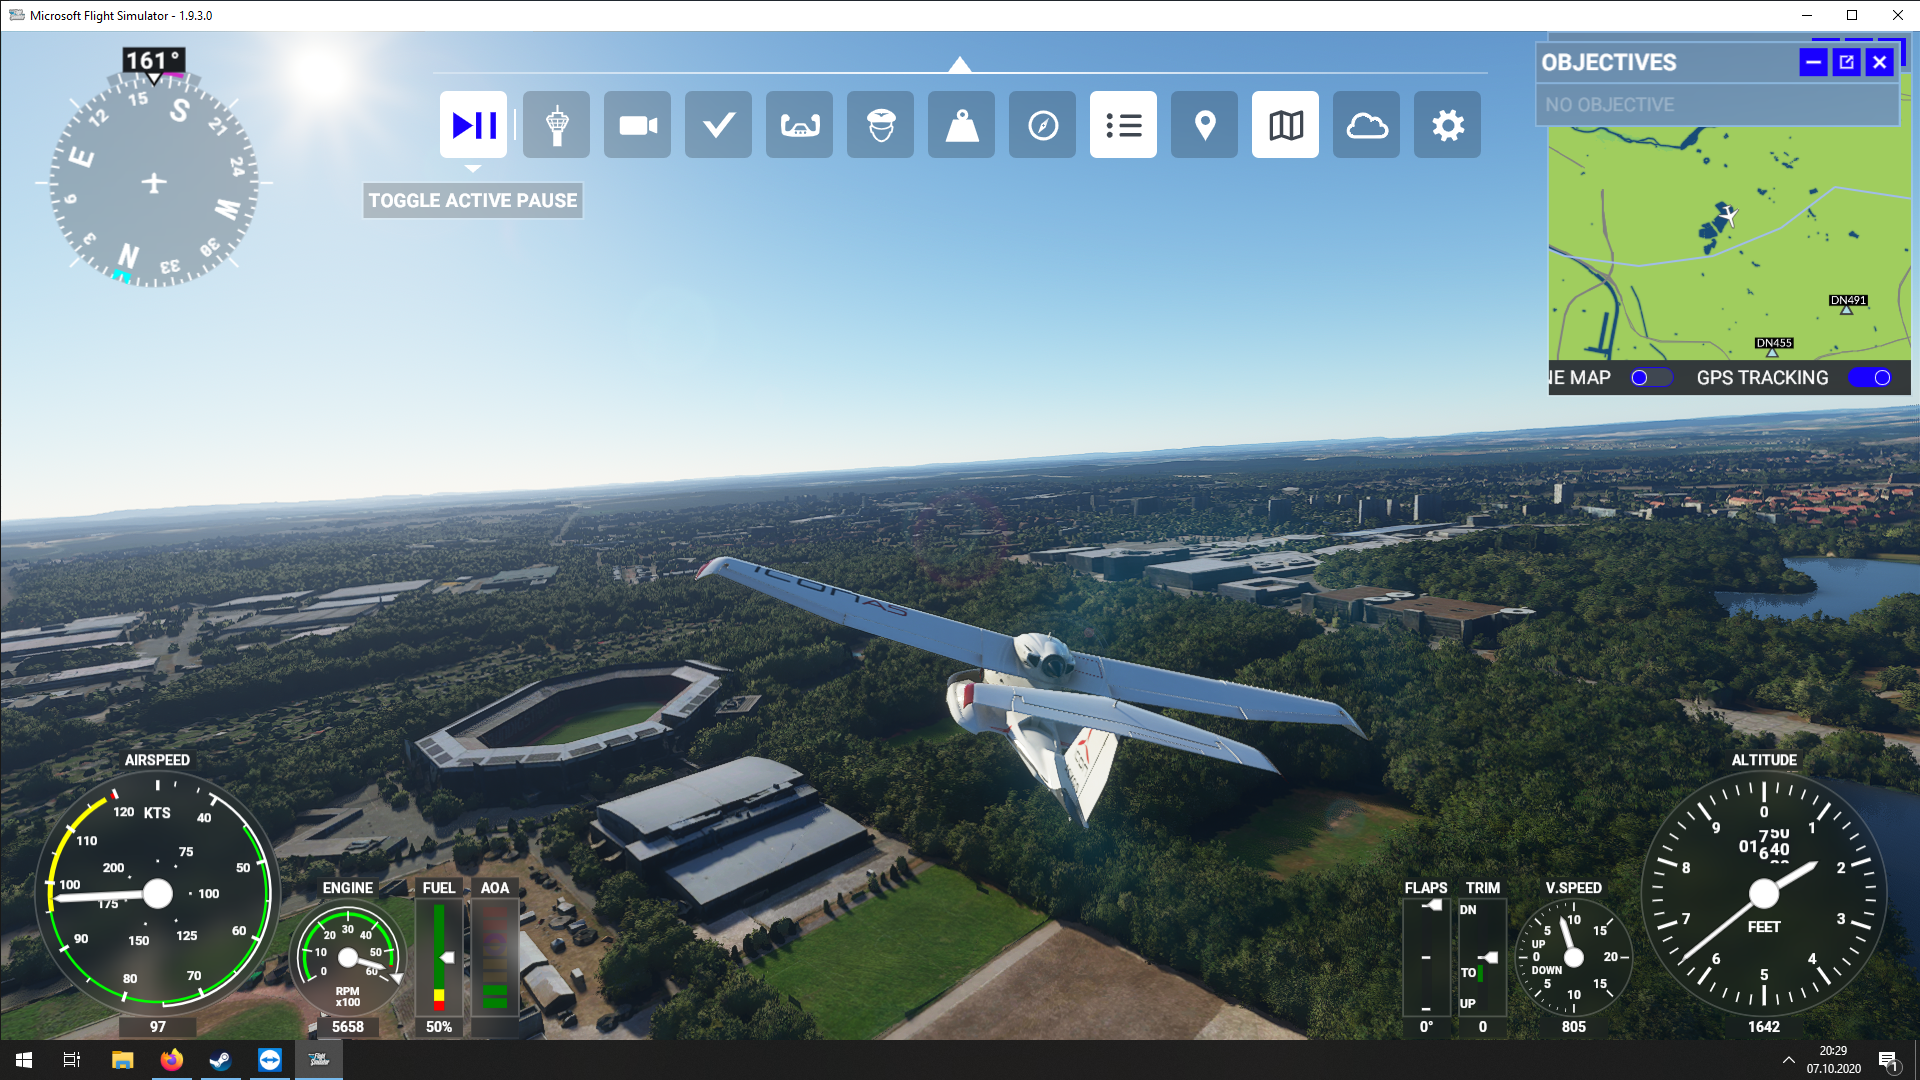Click the 161° heading readout
This screenshot has height=1080, width=1920.
154,61
